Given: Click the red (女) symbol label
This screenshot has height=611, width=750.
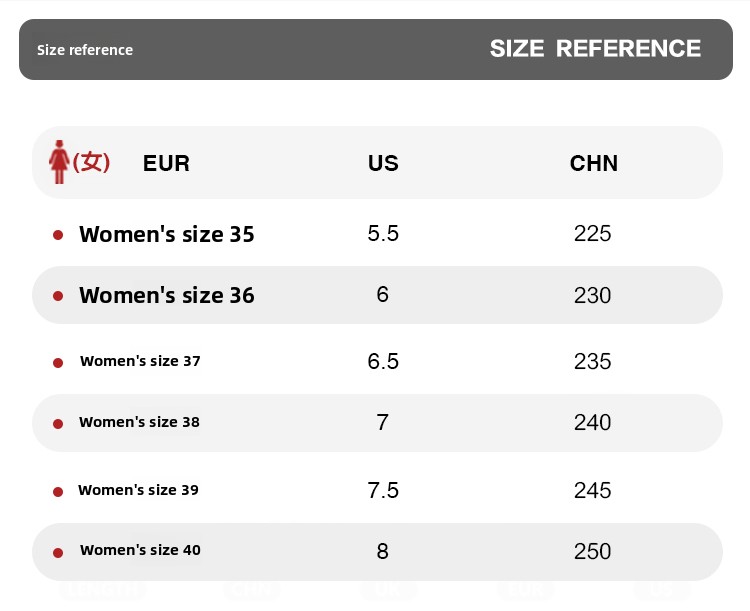Looking at the screenshot, I should 91,161.
